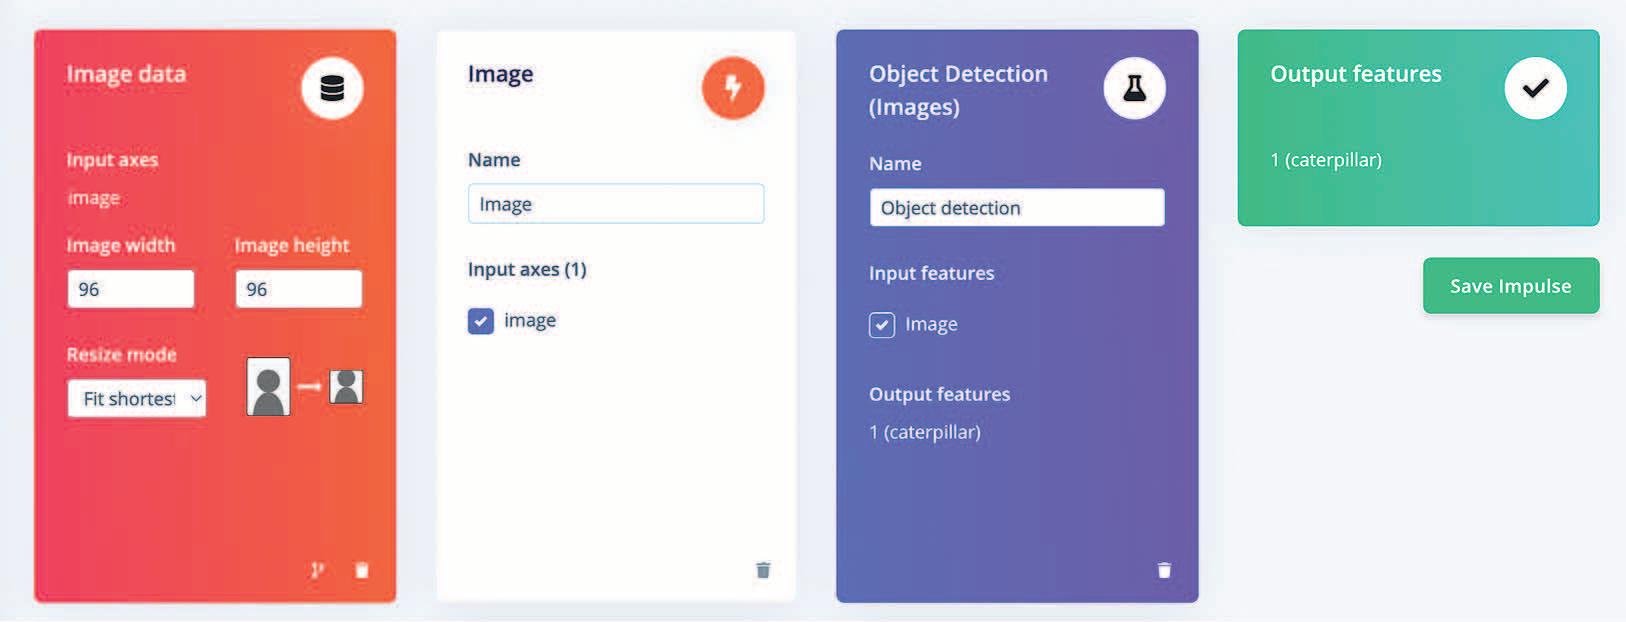This screenshot has width=1626, height=622.
Task: Select the 'Object detection' name field
Action: pyautogui.click(x=1016, y=208)
